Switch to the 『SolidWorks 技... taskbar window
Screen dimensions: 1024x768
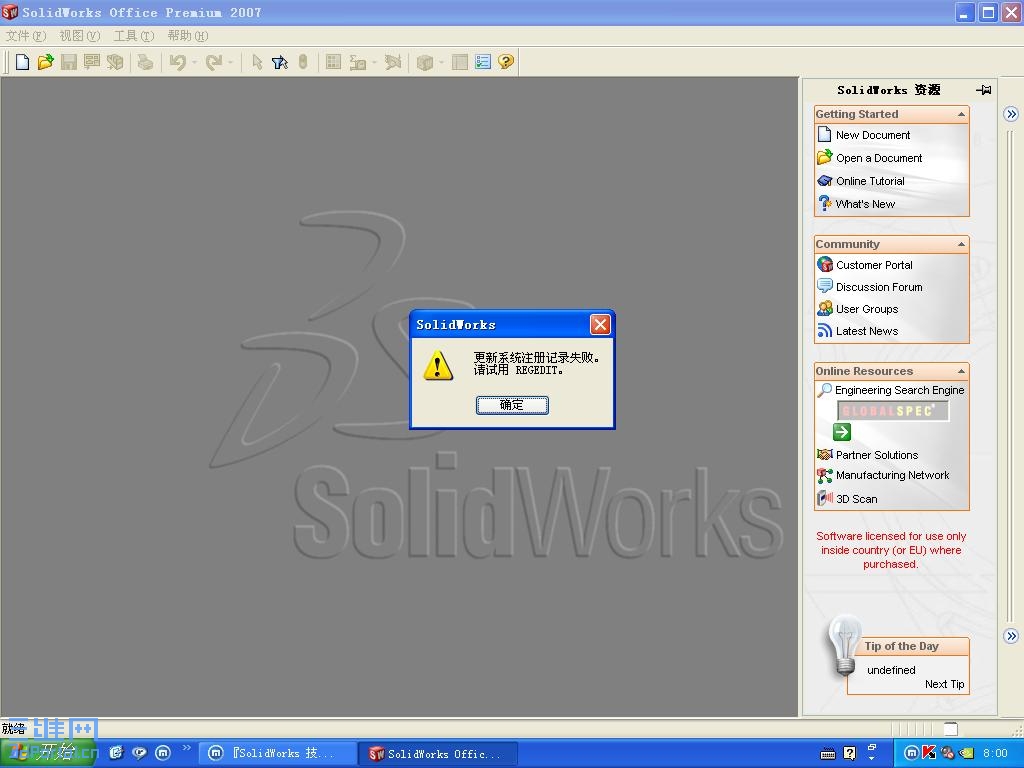point(277,754)
